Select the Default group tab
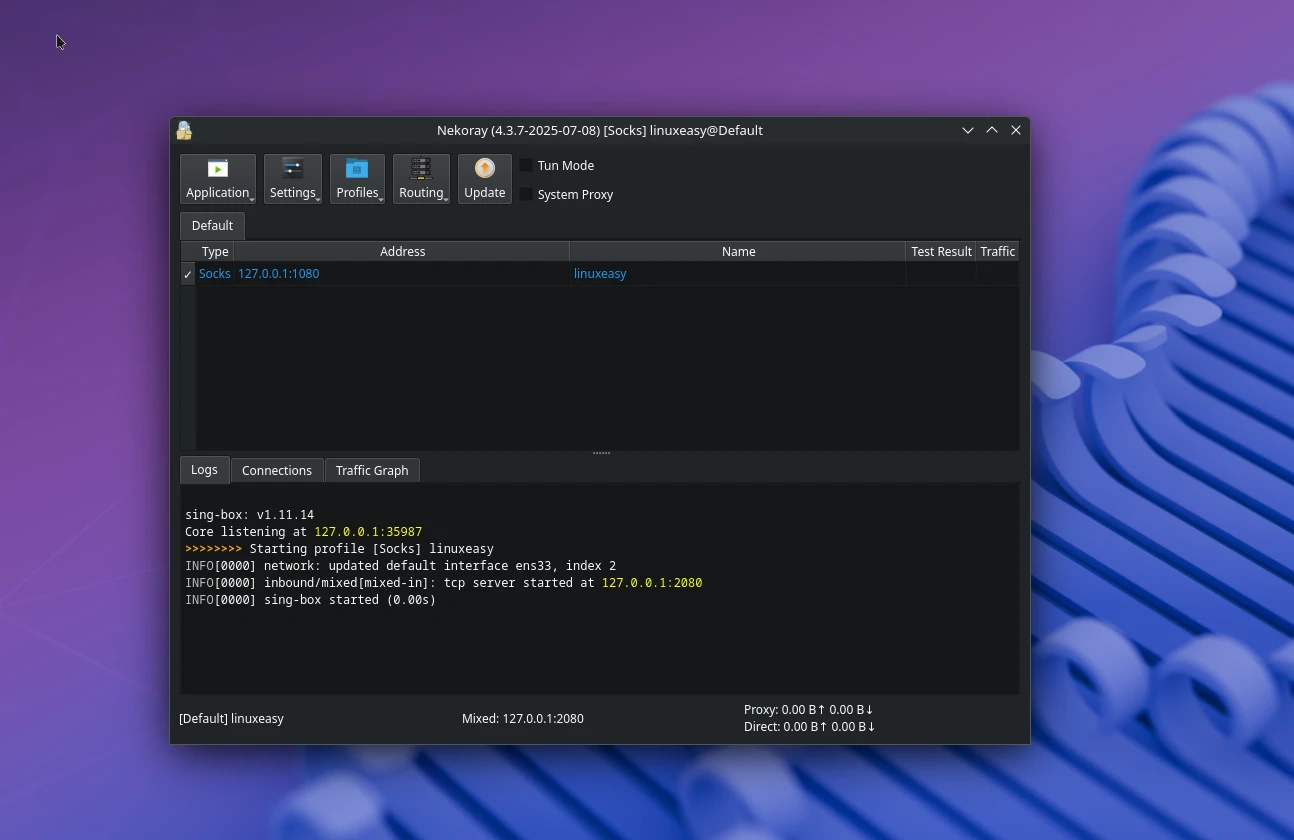 point(212,225)
